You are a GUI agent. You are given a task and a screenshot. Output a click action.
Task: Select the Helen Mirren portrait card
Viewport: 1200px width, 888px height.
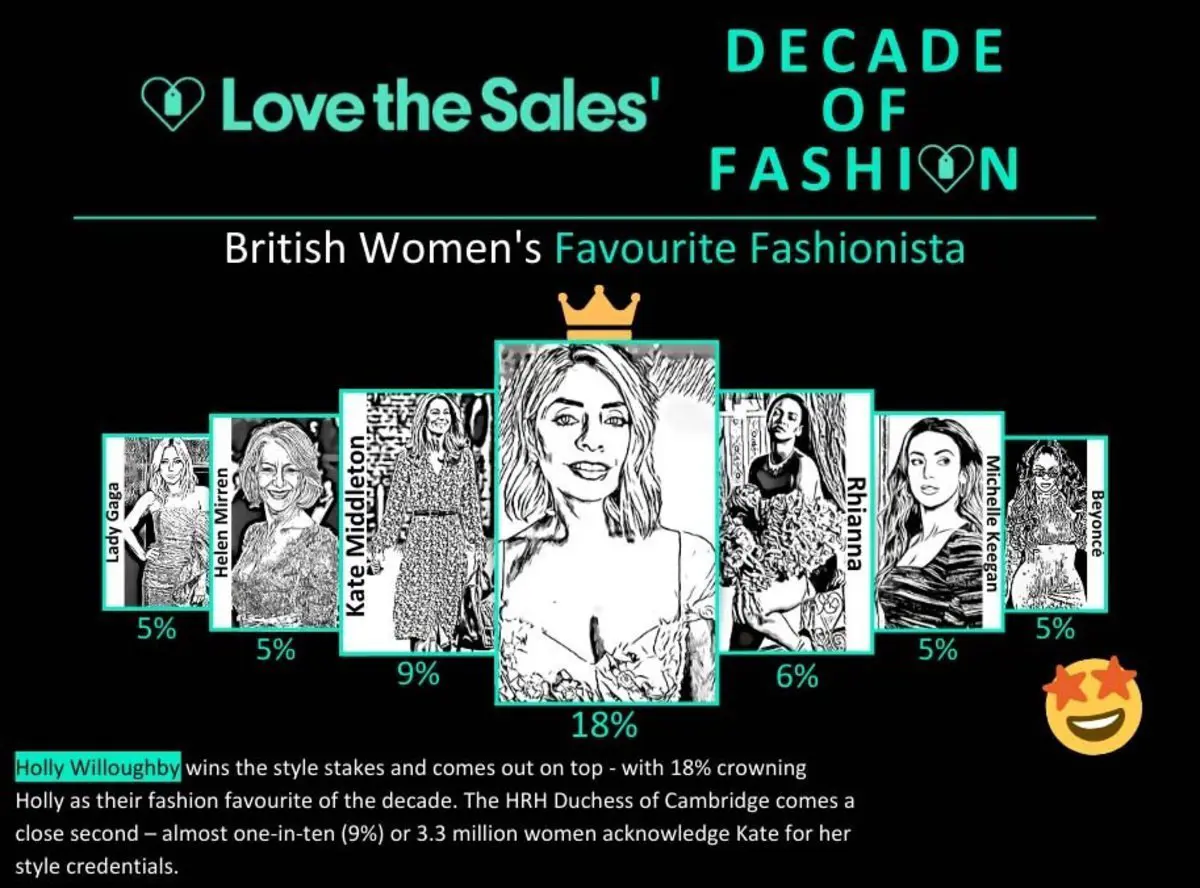275,523
